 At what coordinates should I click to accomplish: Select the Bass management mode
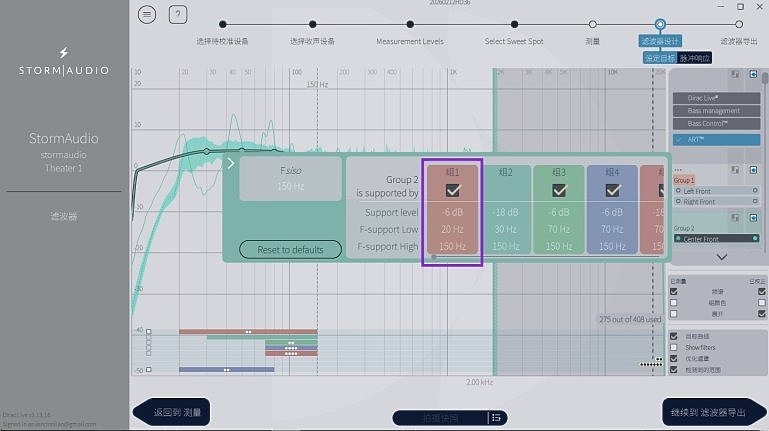[x=717, y=111]
